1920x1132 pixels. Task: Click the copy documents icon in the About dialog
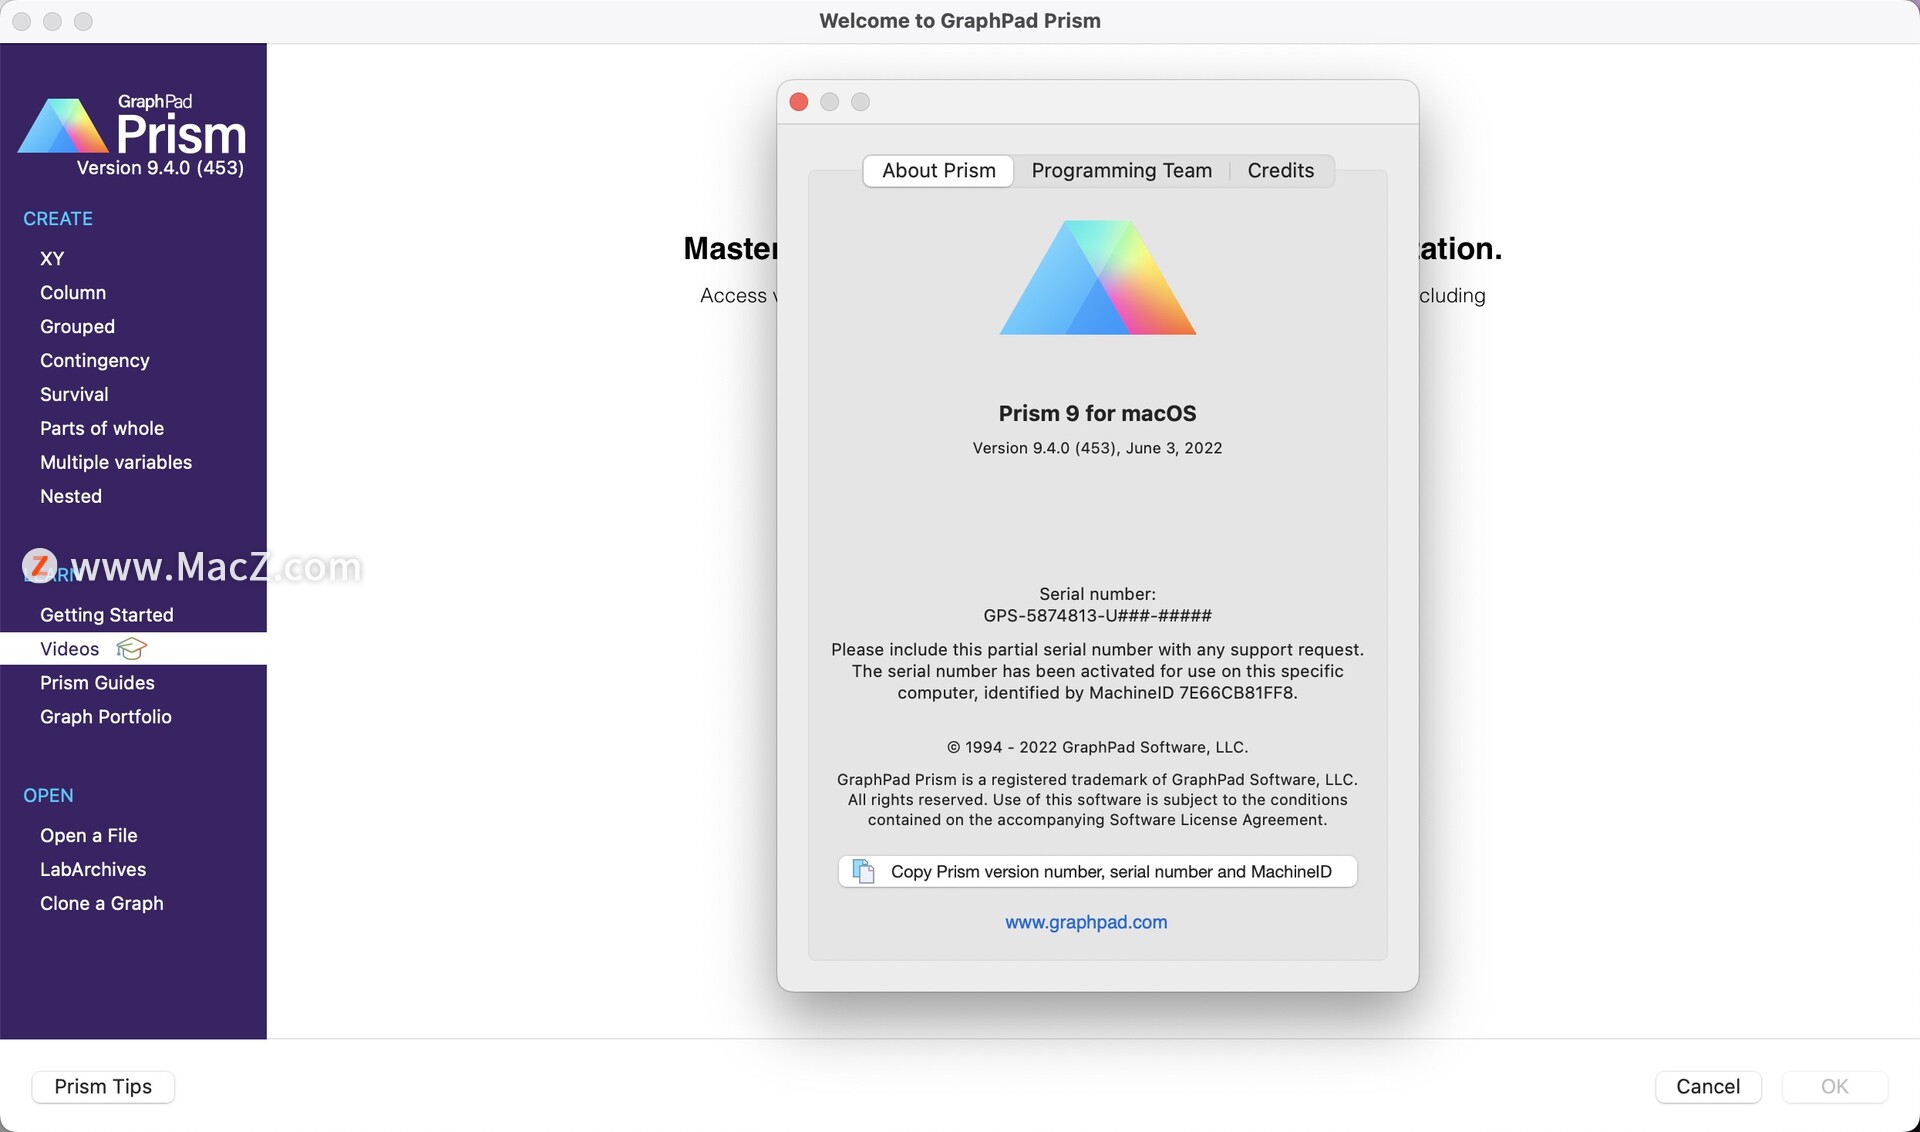coord(863,871)
